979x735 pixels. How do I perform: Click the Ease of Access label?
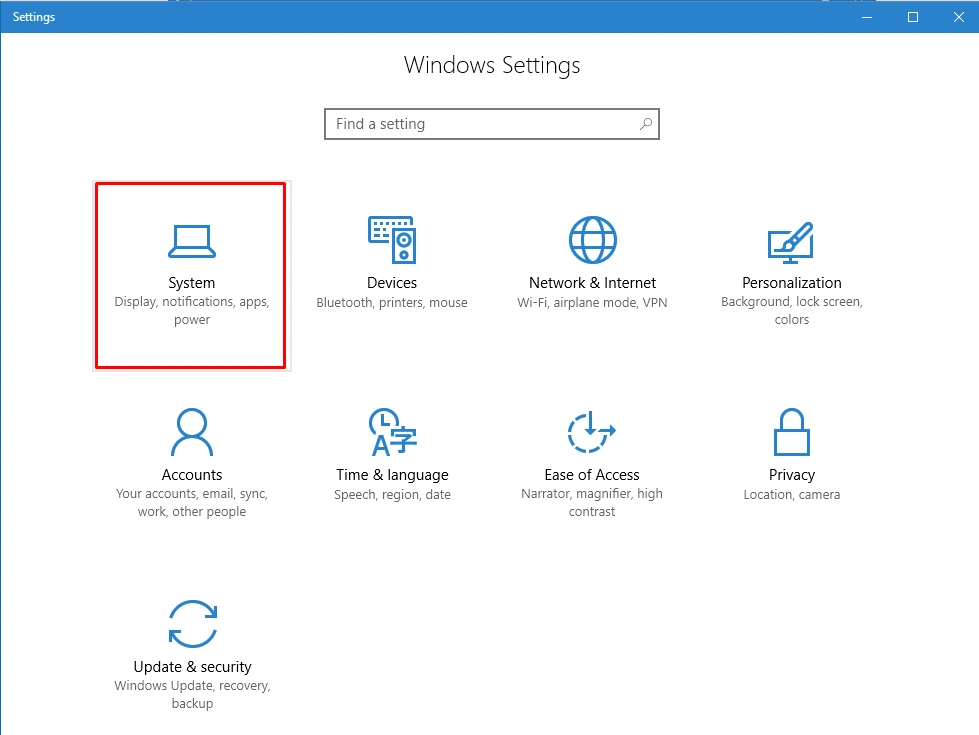[592, 475]
